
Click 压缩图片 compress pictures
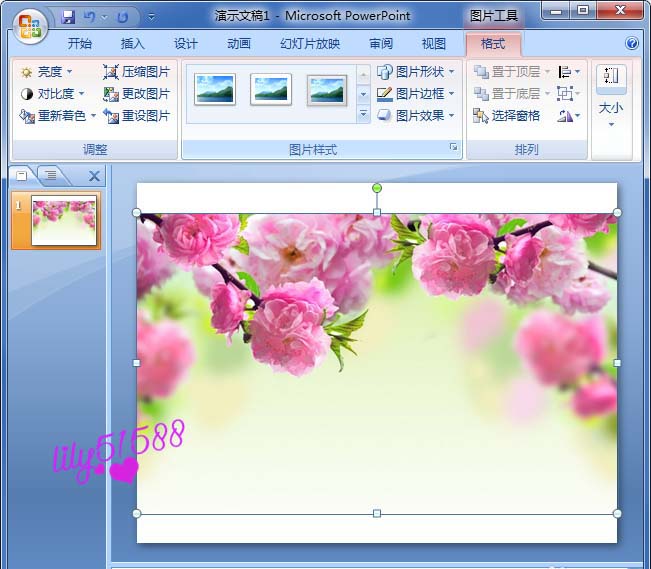[x=137, y=72]
